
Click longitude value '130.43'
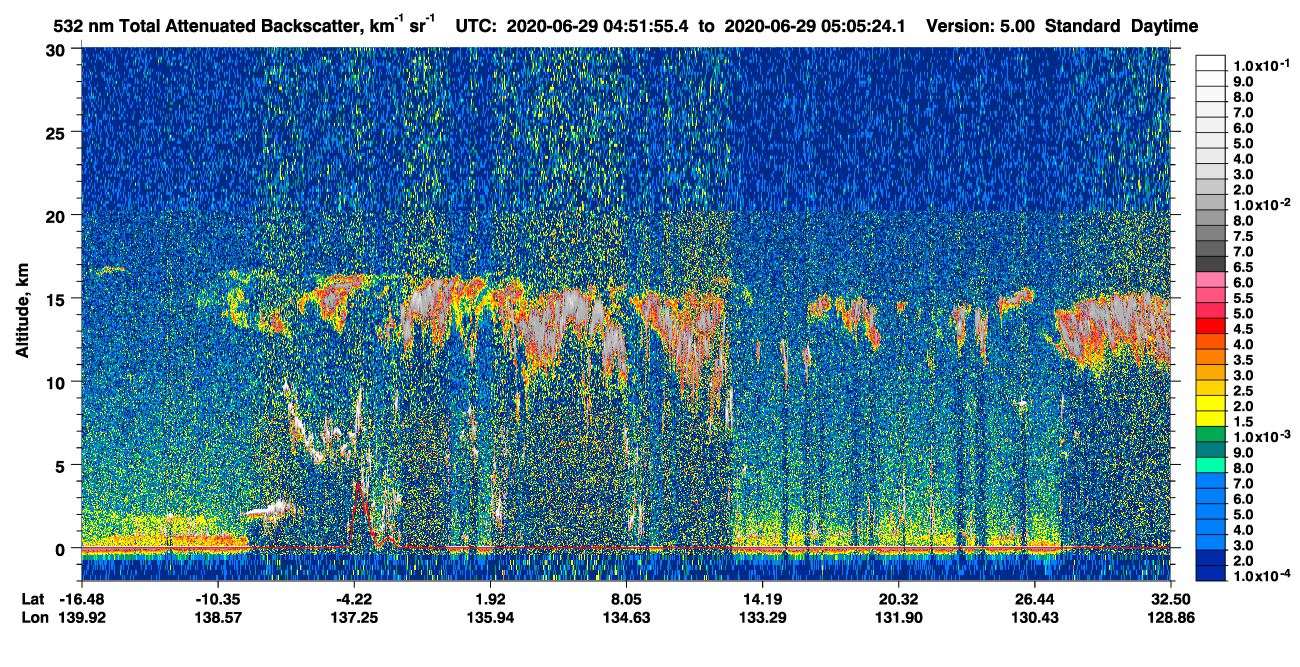(1034, 618)
